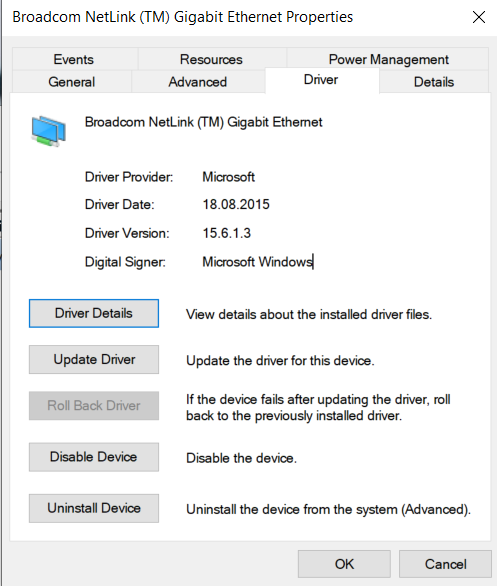The height and width of the screenshot is (586, 497).
Task: Go to the General tab
Action: click(x=72, y=81)
